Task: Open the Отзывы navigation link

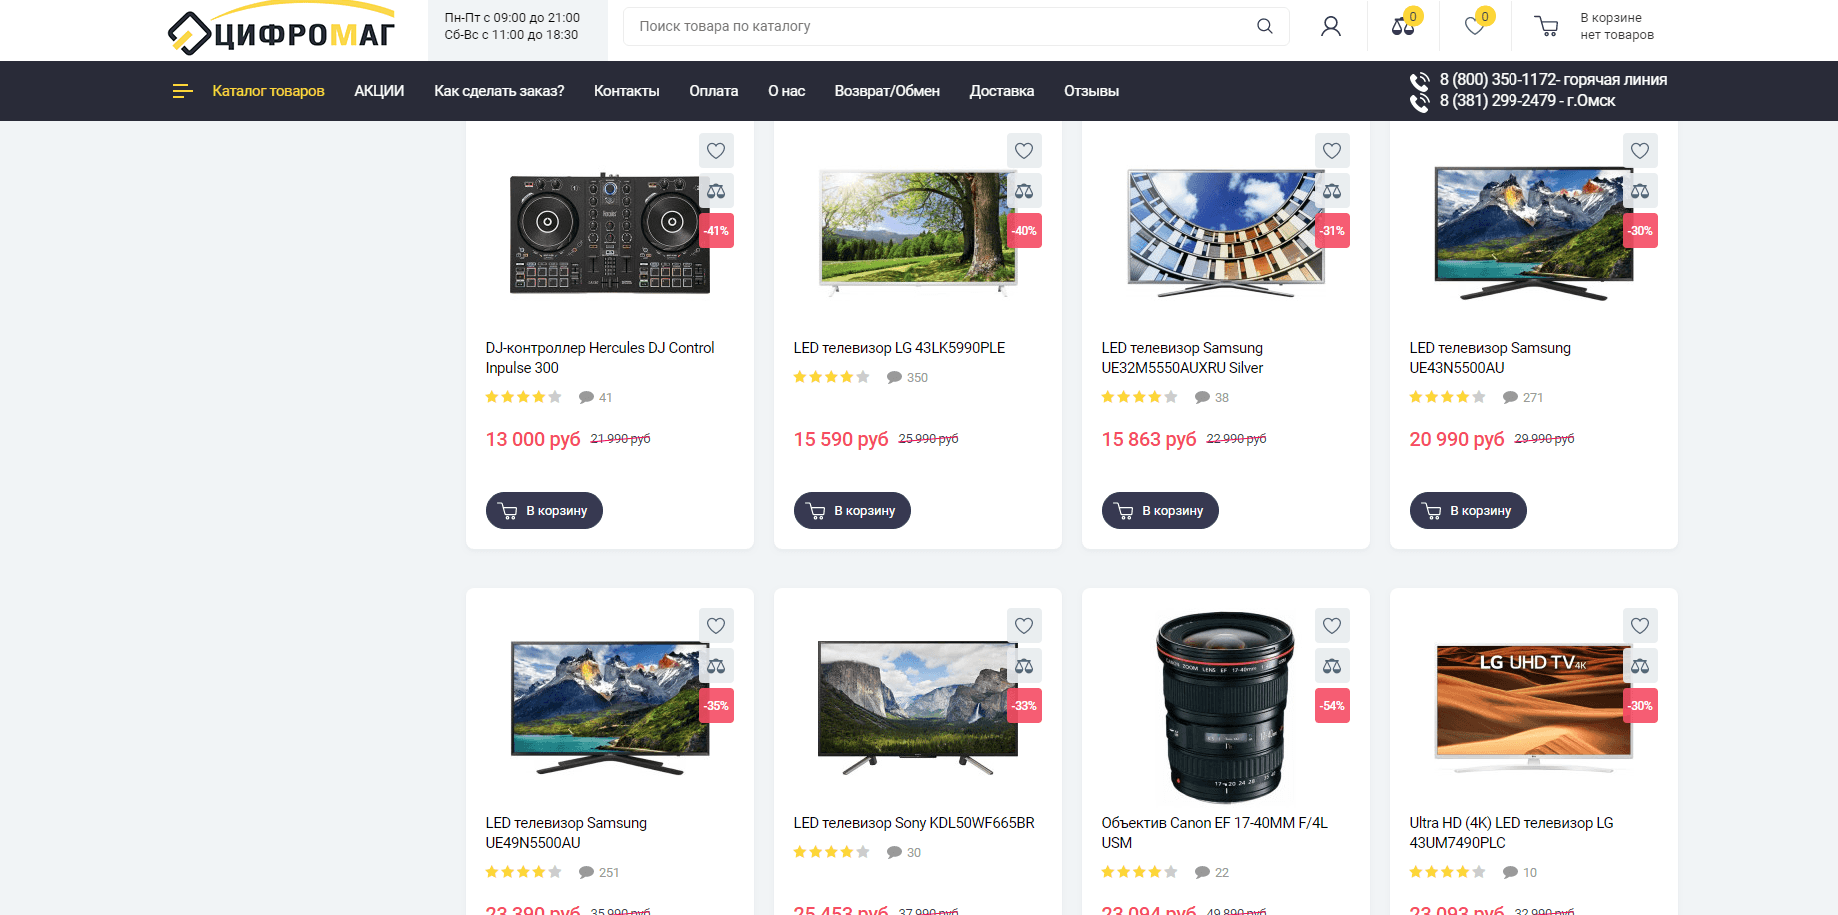Action: click(1091, 91)
